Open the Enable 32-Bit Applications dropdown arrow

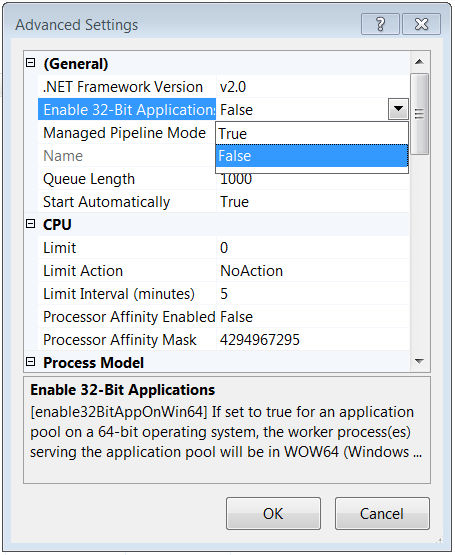click(398, 109)
